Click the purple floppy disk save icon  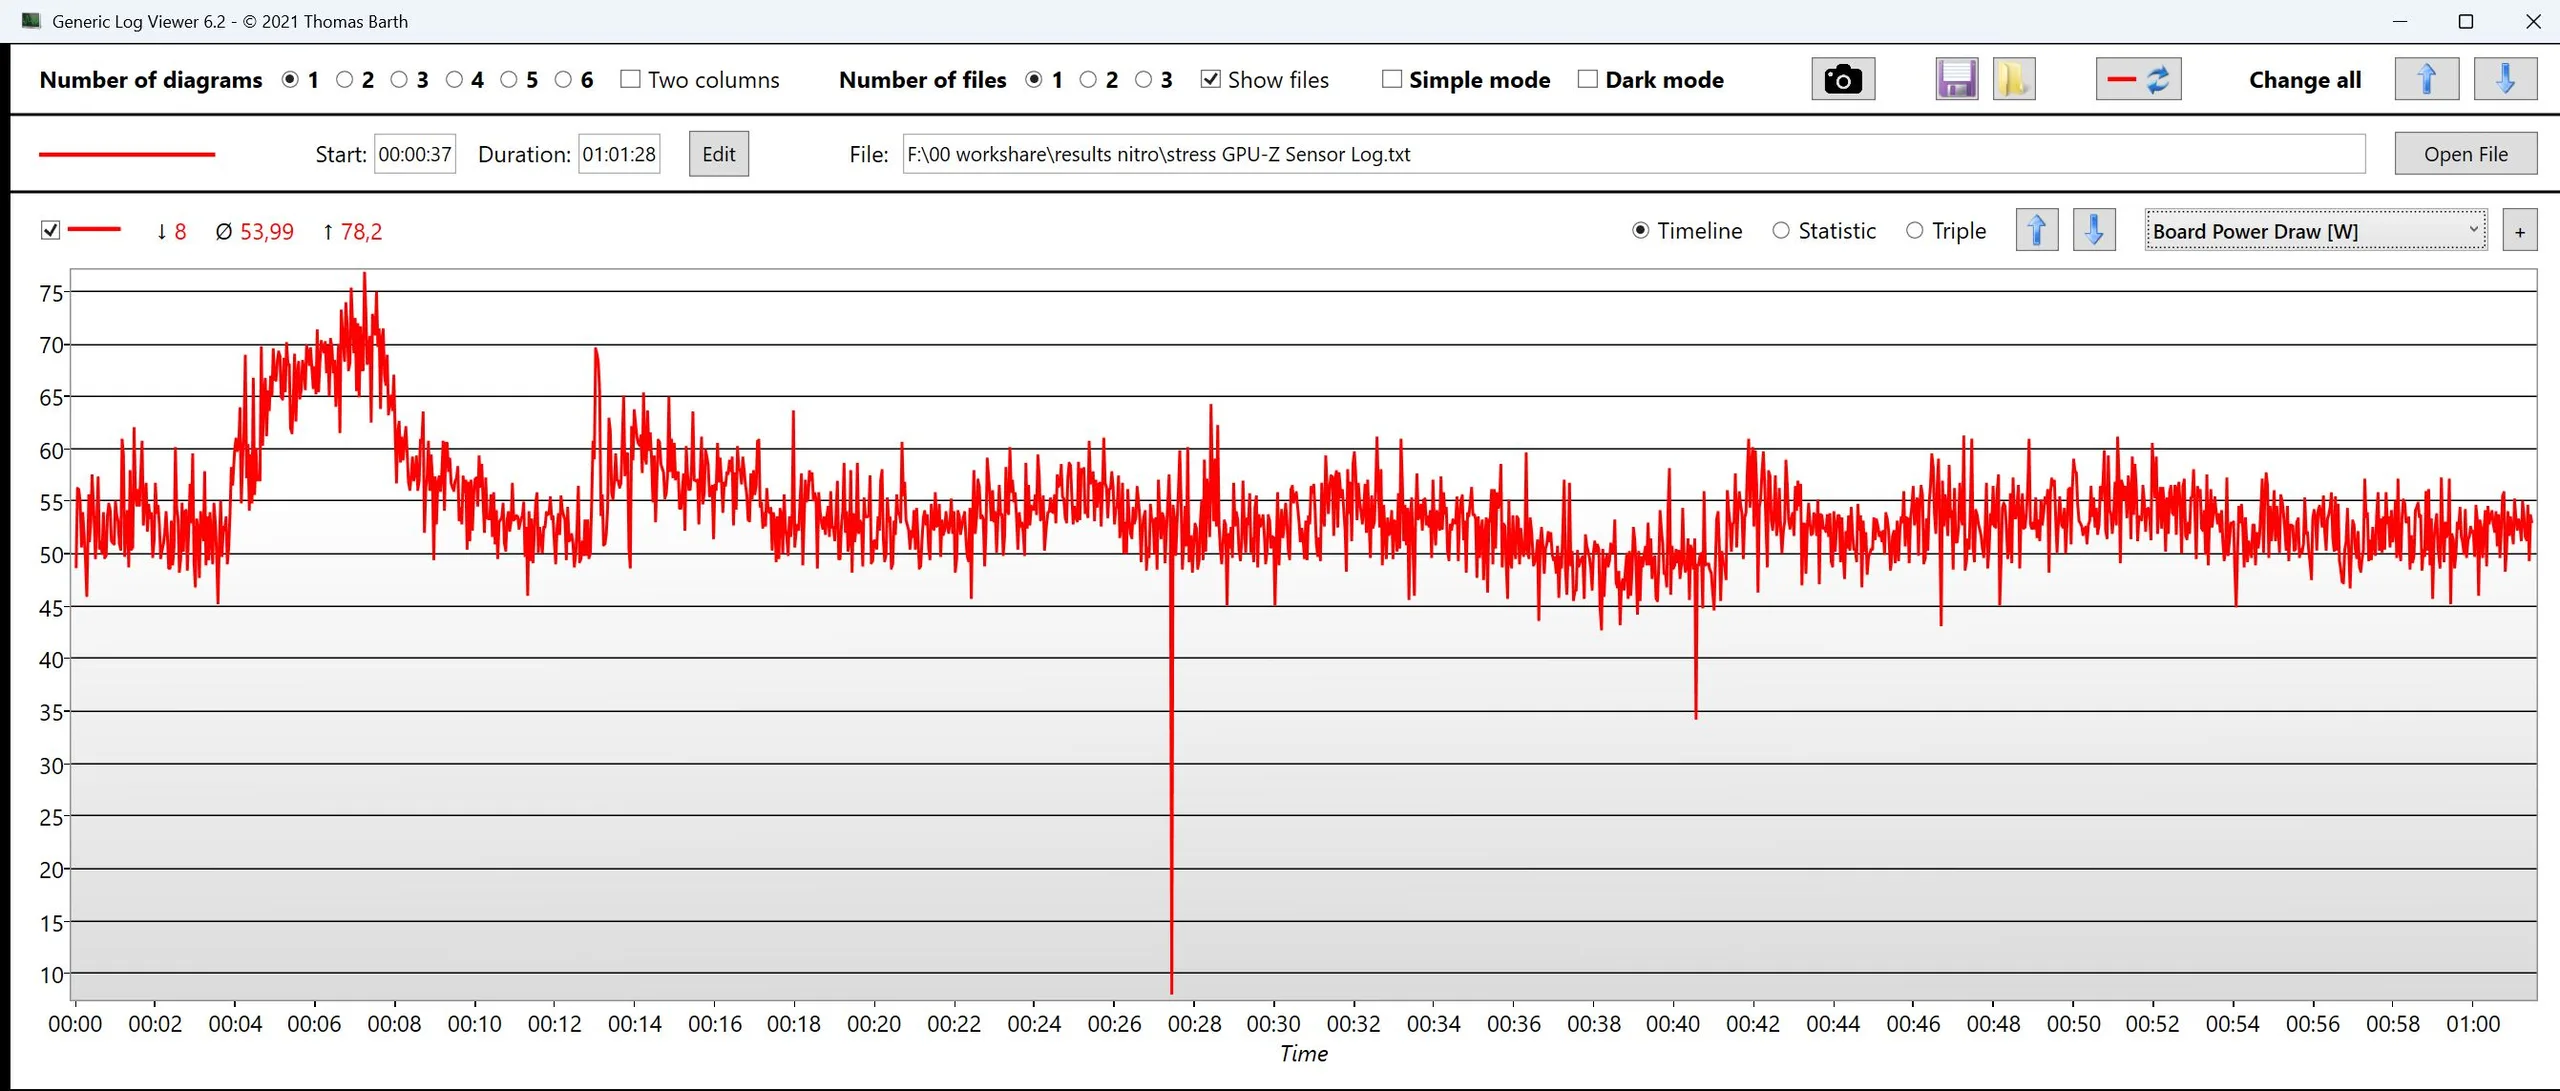point(1956,79)
